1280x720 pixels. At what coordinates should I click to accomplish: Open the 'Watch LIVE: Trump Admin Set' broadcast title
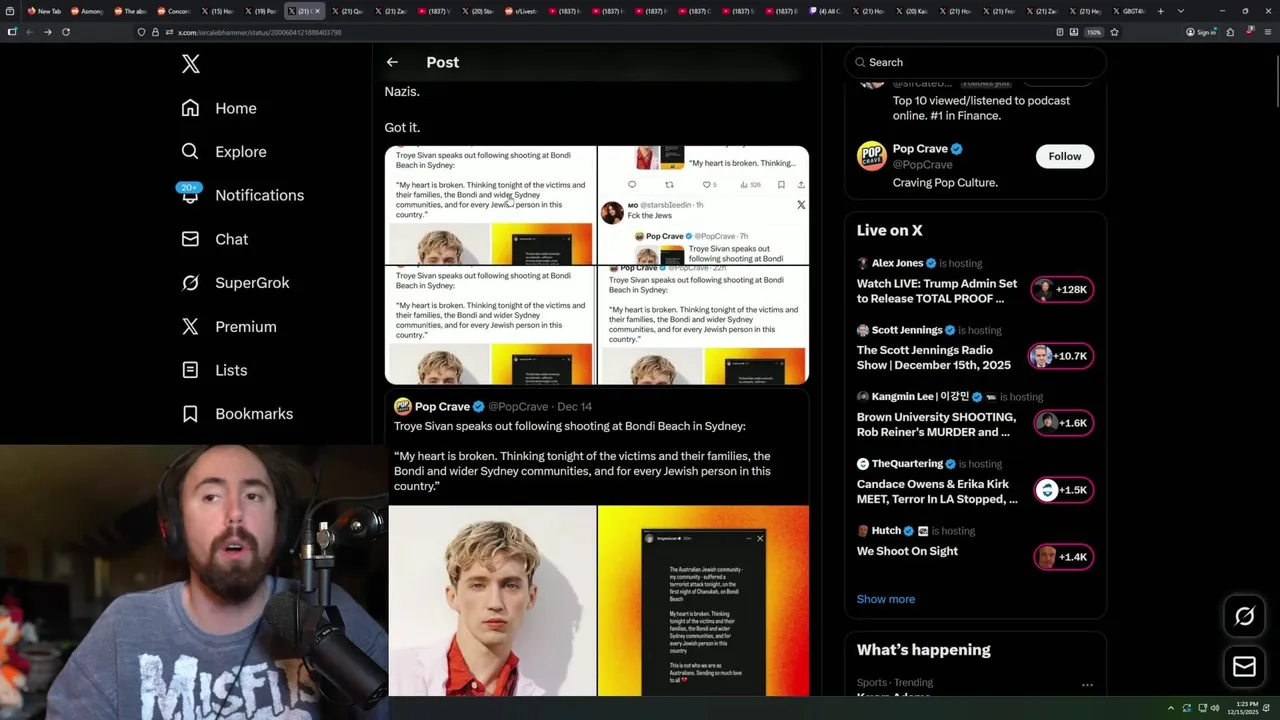point(937,291)
